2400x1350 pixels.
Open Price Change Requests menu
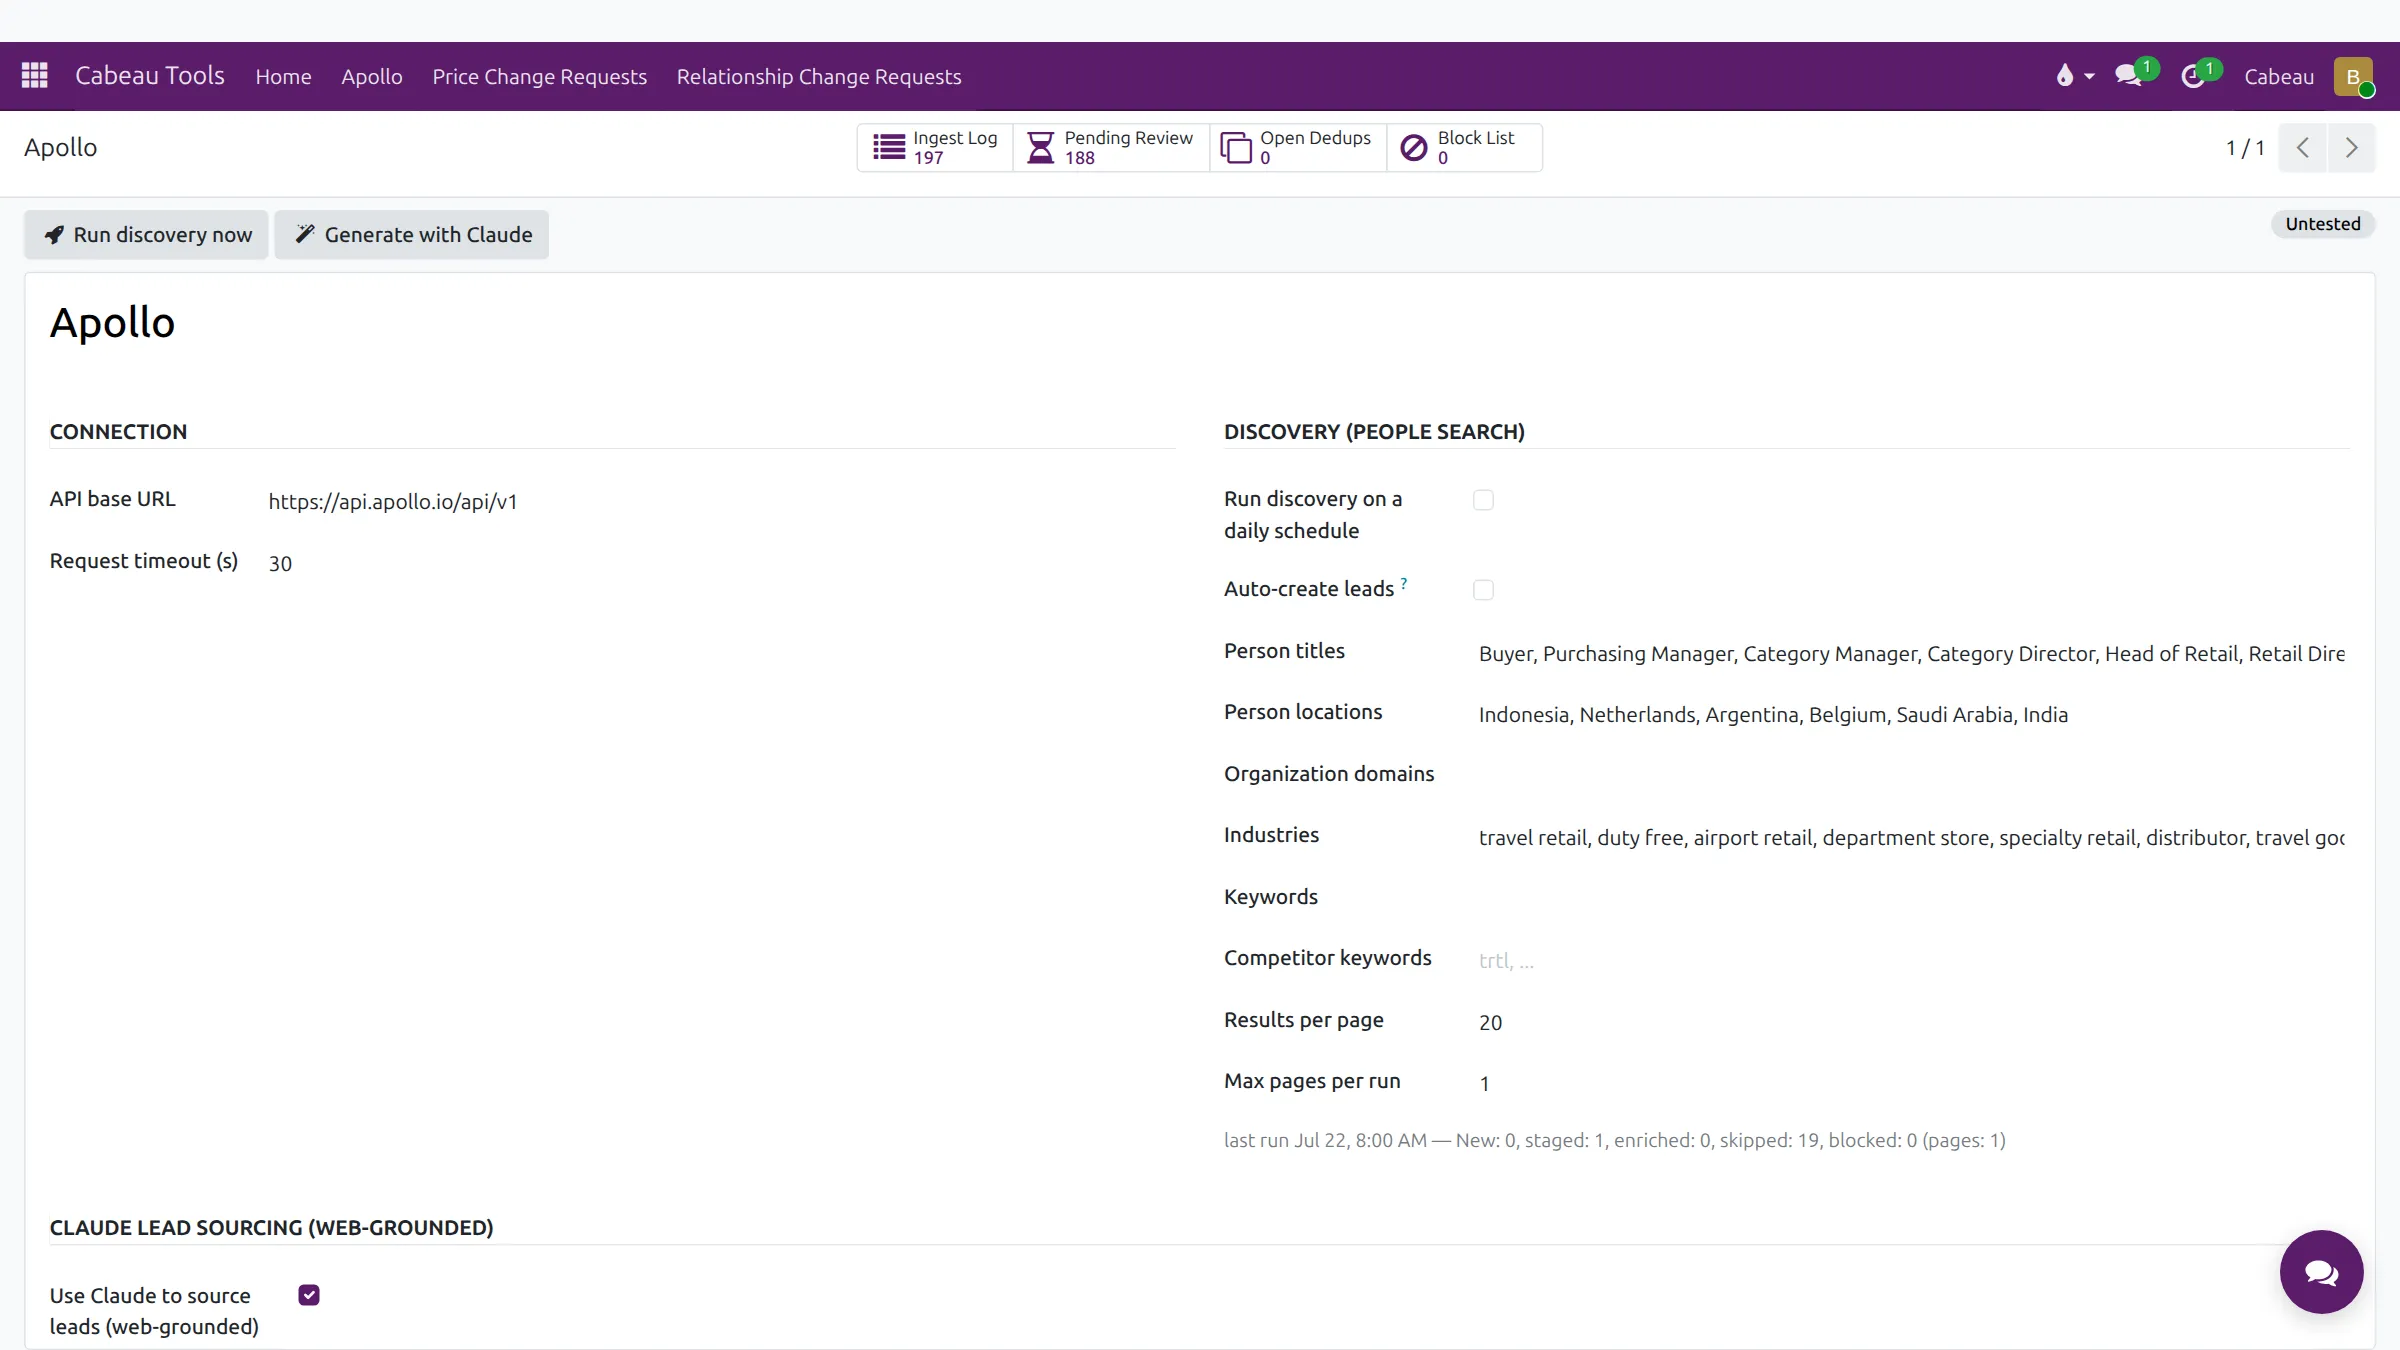539,77
